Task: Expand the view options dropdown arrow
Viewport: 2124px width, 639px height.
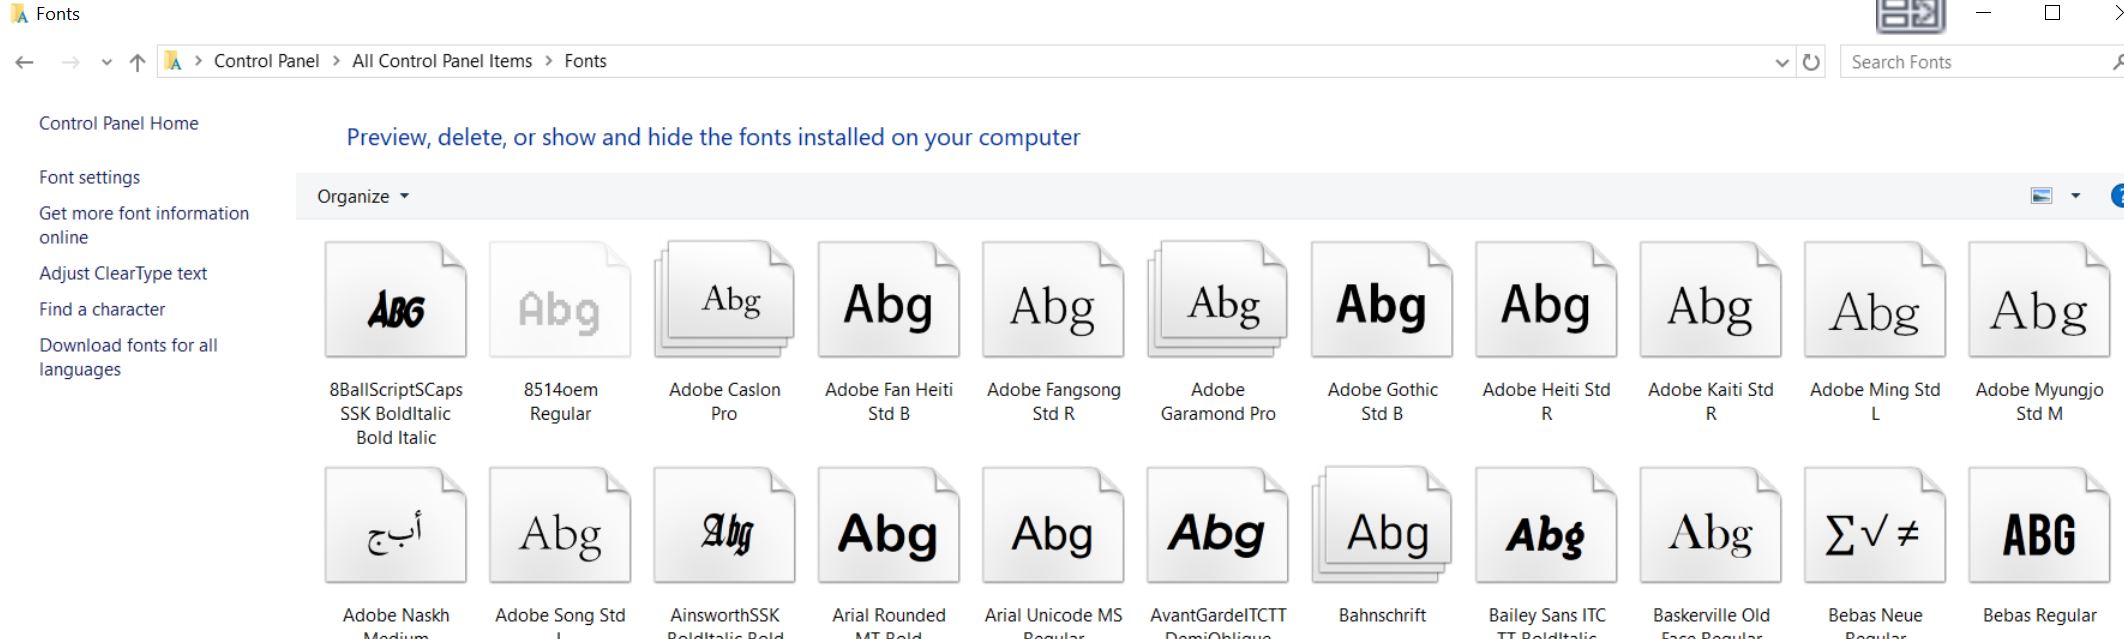Action: click(x=2075, y=196)
